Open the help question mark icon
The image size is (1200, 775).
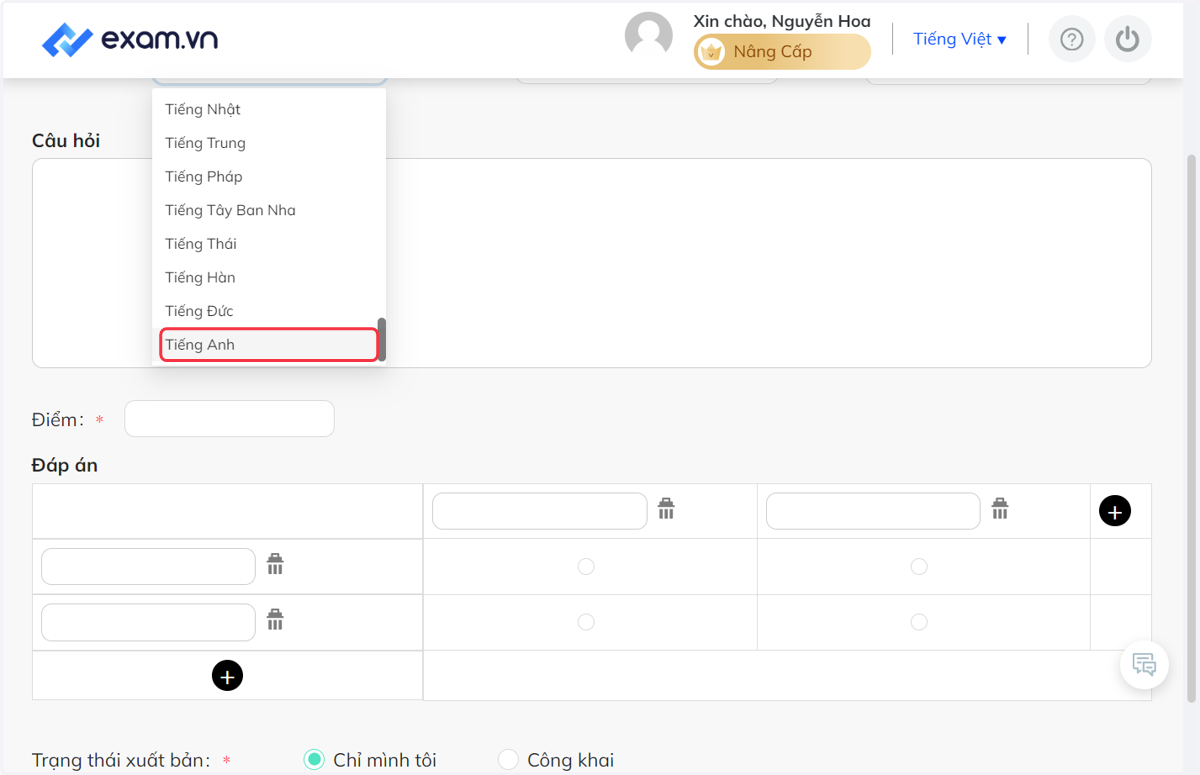[1072, 39]
